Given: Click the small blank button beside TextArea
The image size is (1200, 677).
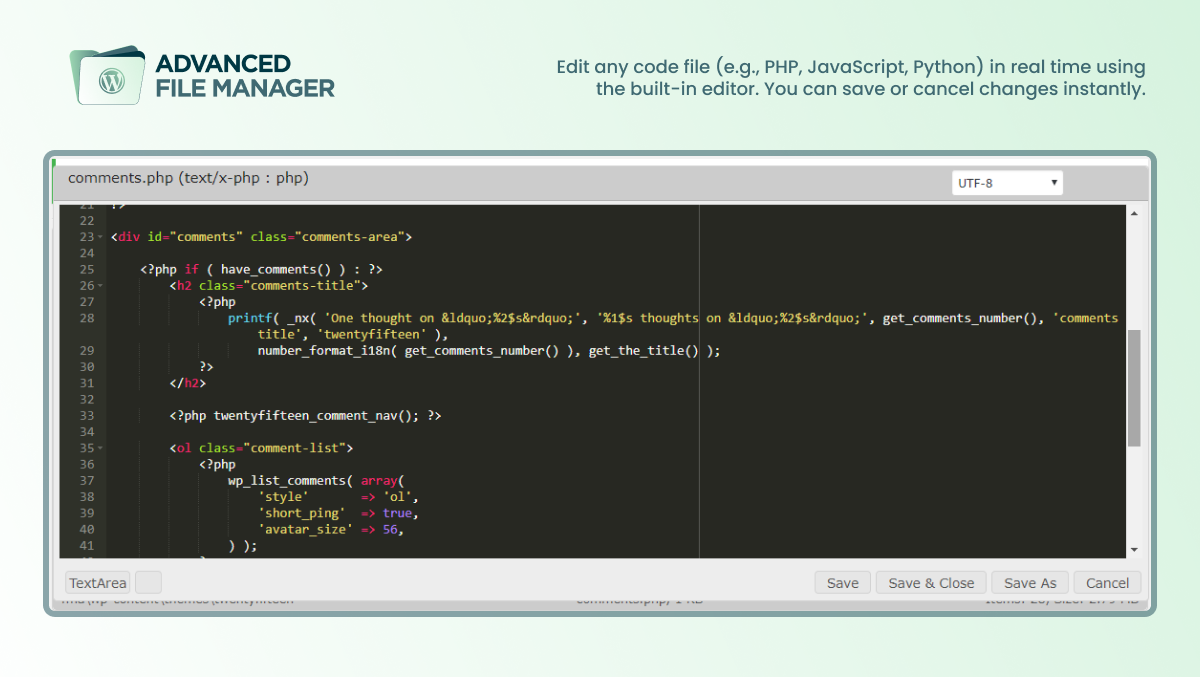Looking at the screenshot, I should click(x=148, y=583).
